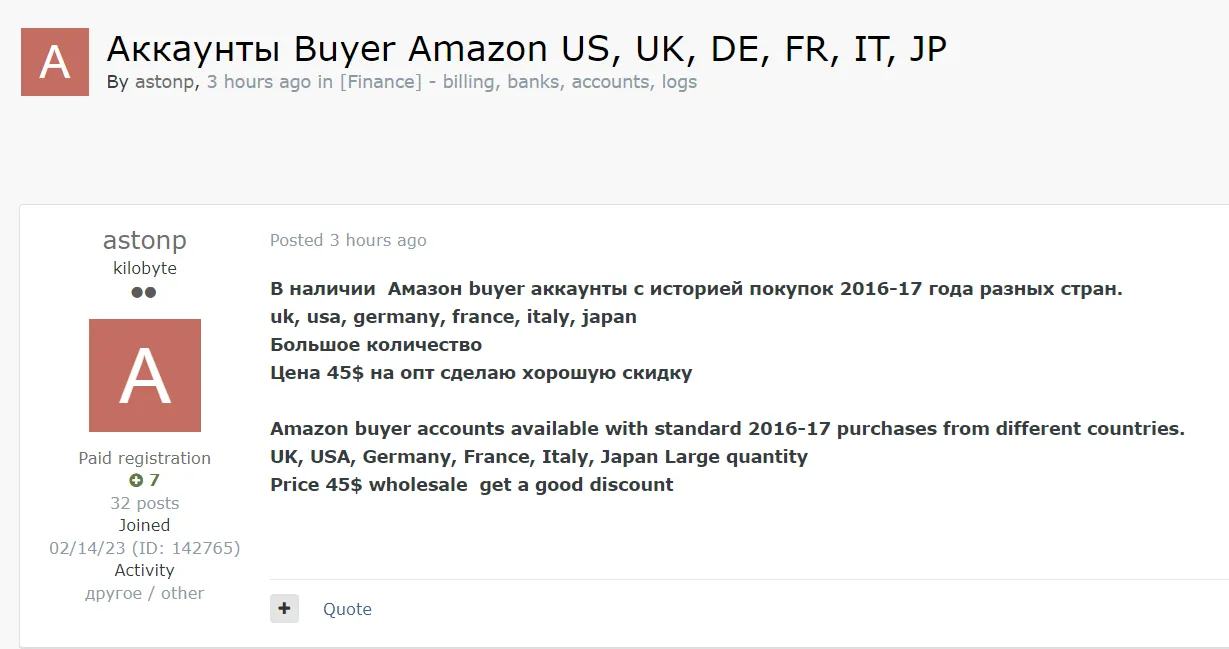Click the thread title "Аккаунты Buyer Amazon"
The image size is (1229, 649).
pyautogui.click(x=526, y=48)
